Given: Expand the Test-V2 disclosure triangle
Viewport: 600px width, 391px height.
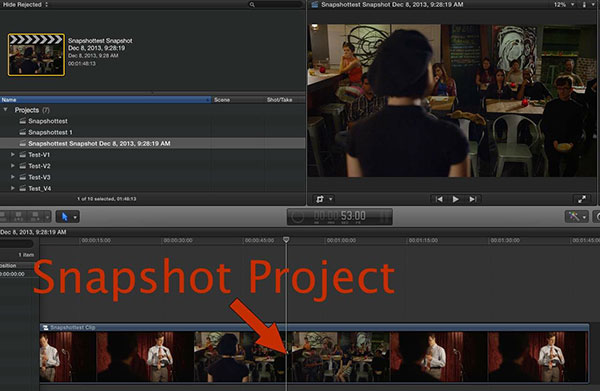Looking at the screenshot, I should click(x=13, y=166).
